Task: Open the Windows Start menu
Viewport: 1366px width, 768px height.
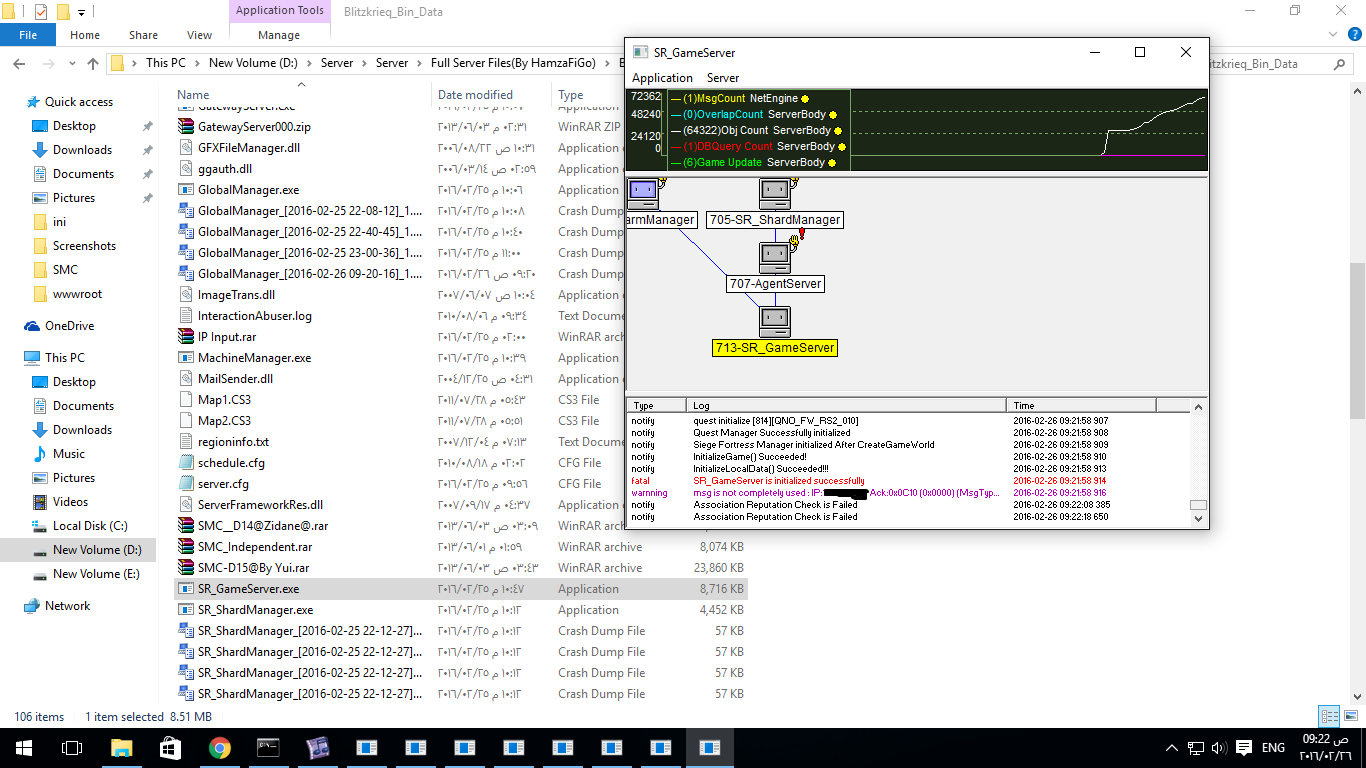Action: (x=24, y=747)
